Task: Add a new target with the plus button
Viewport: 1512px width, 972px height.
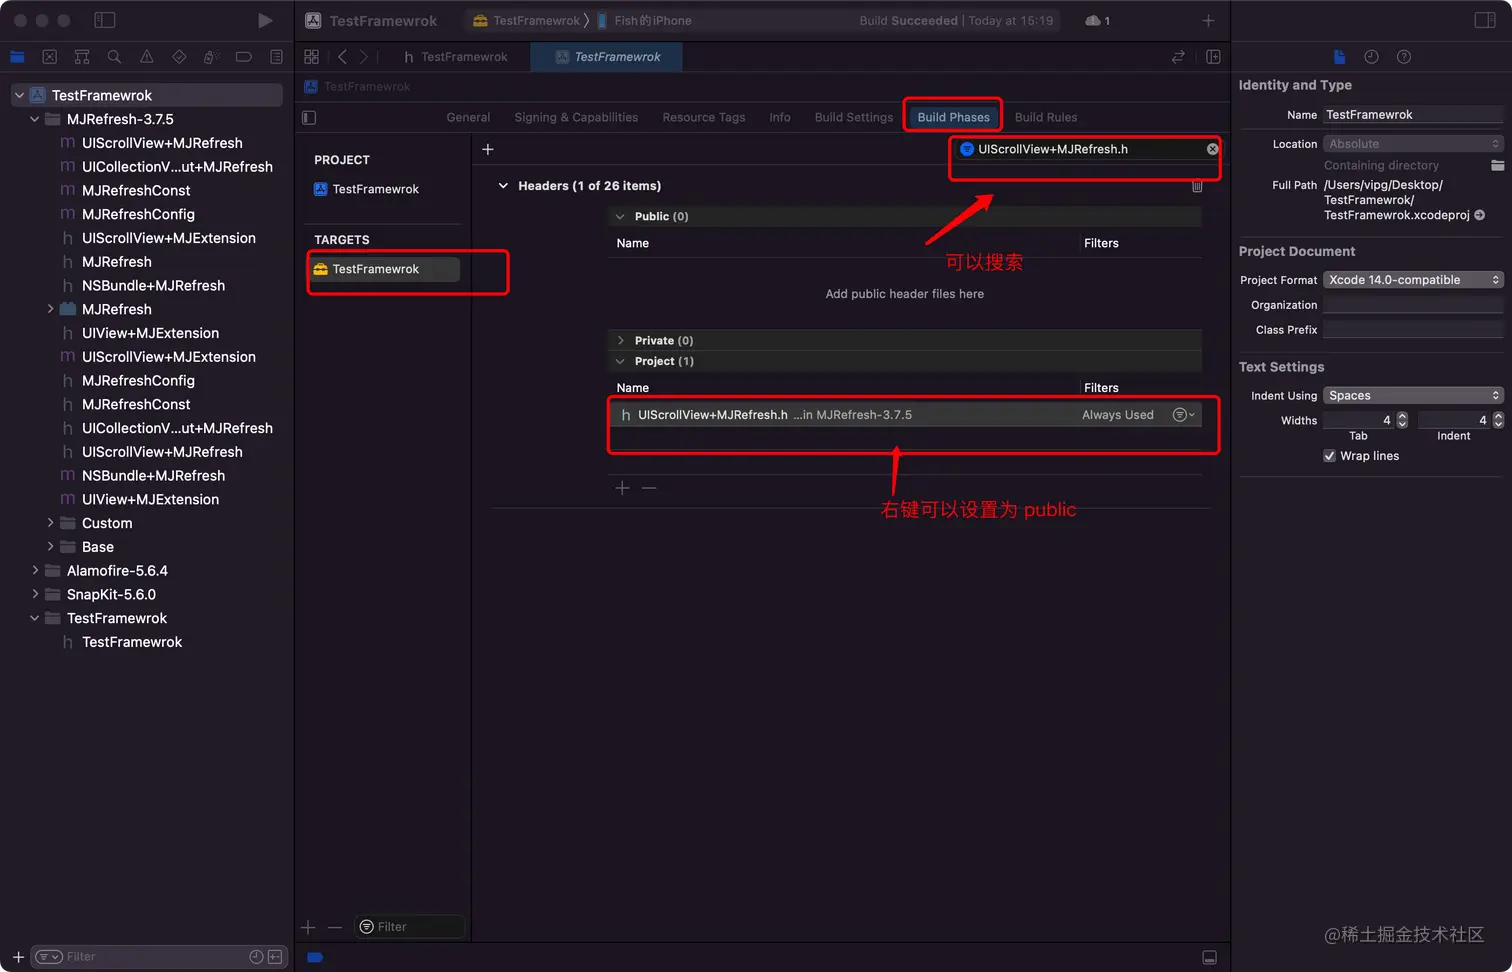Action: [x=308, y=927]
